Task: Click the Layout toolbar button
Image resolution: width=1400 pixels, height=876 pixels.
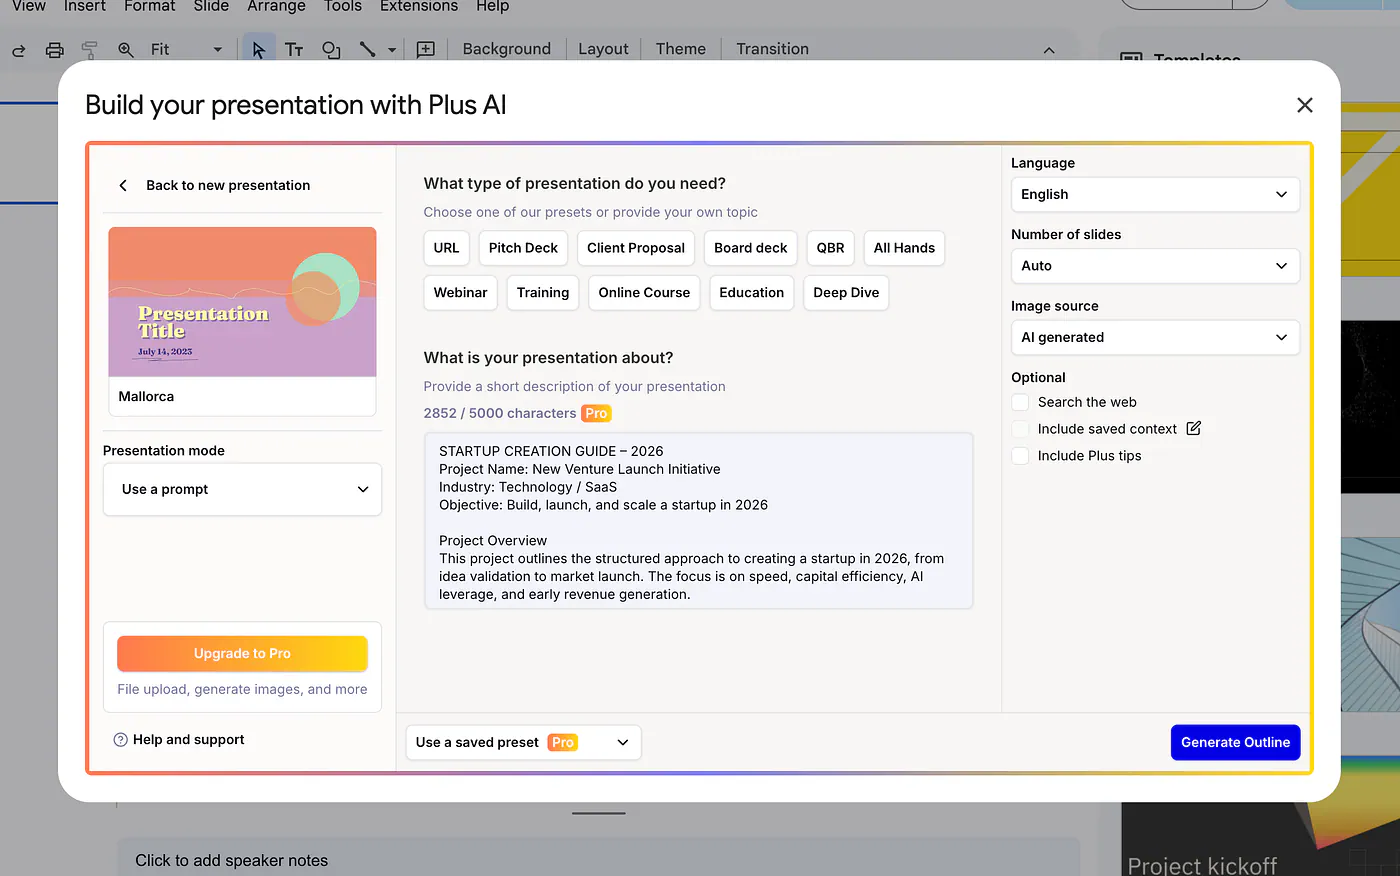Action: [x=603, y=49]
